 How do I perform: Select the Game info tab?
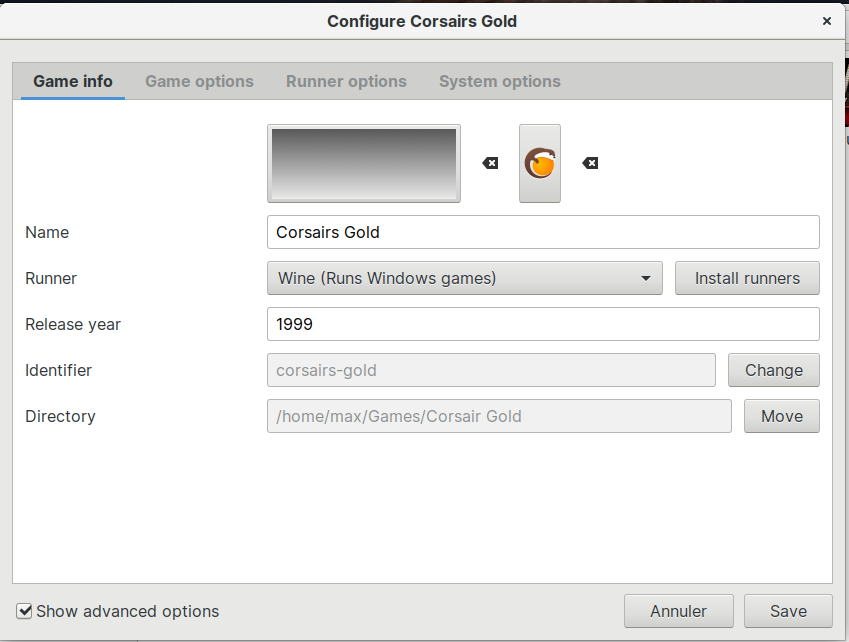pyautogui.click(x=73, y=82)
